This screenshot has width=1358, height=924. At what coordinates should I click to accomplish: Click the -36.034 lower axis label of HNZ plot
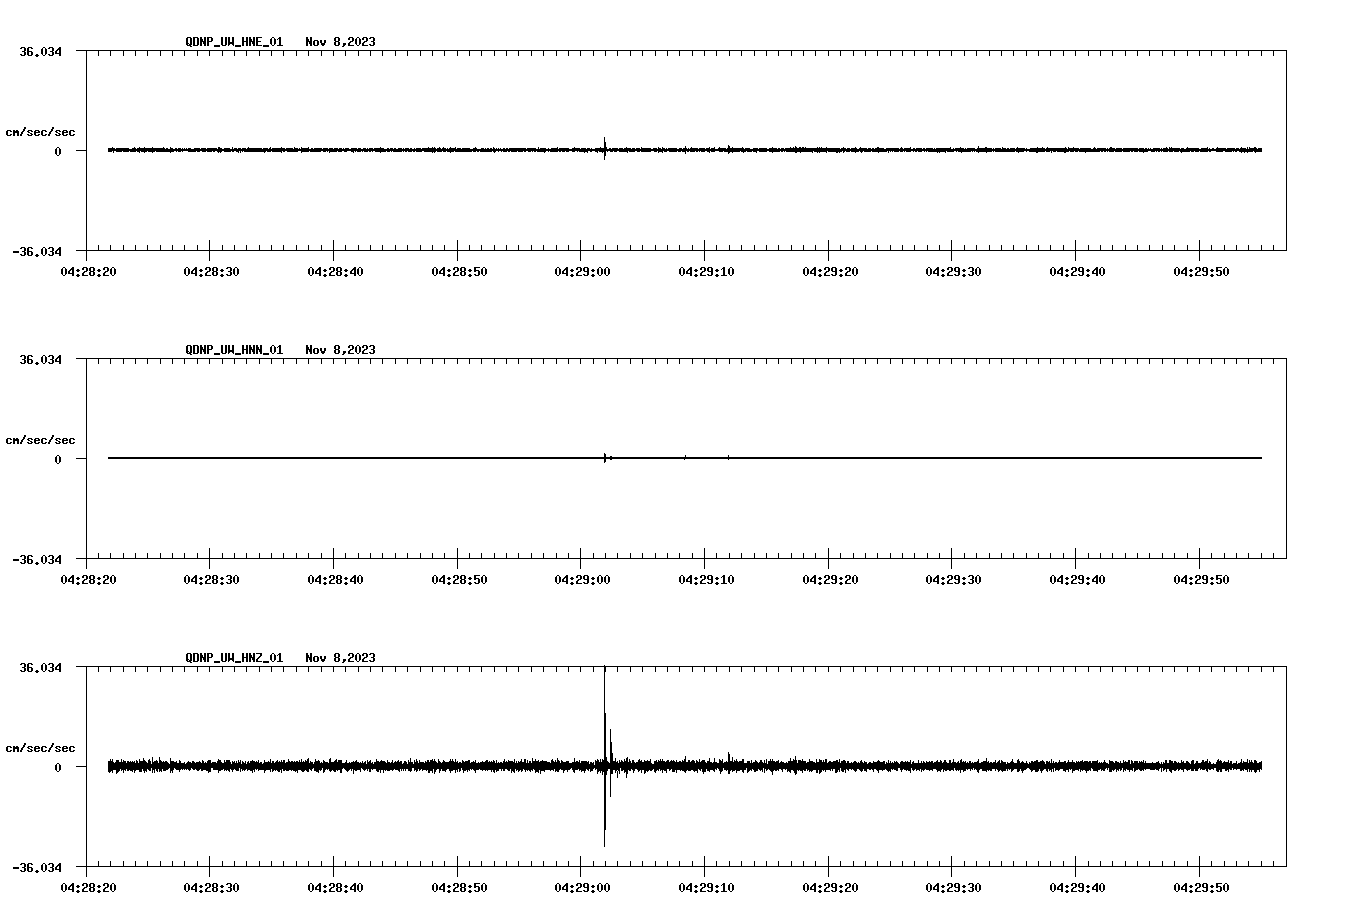[x=36, y=868]
